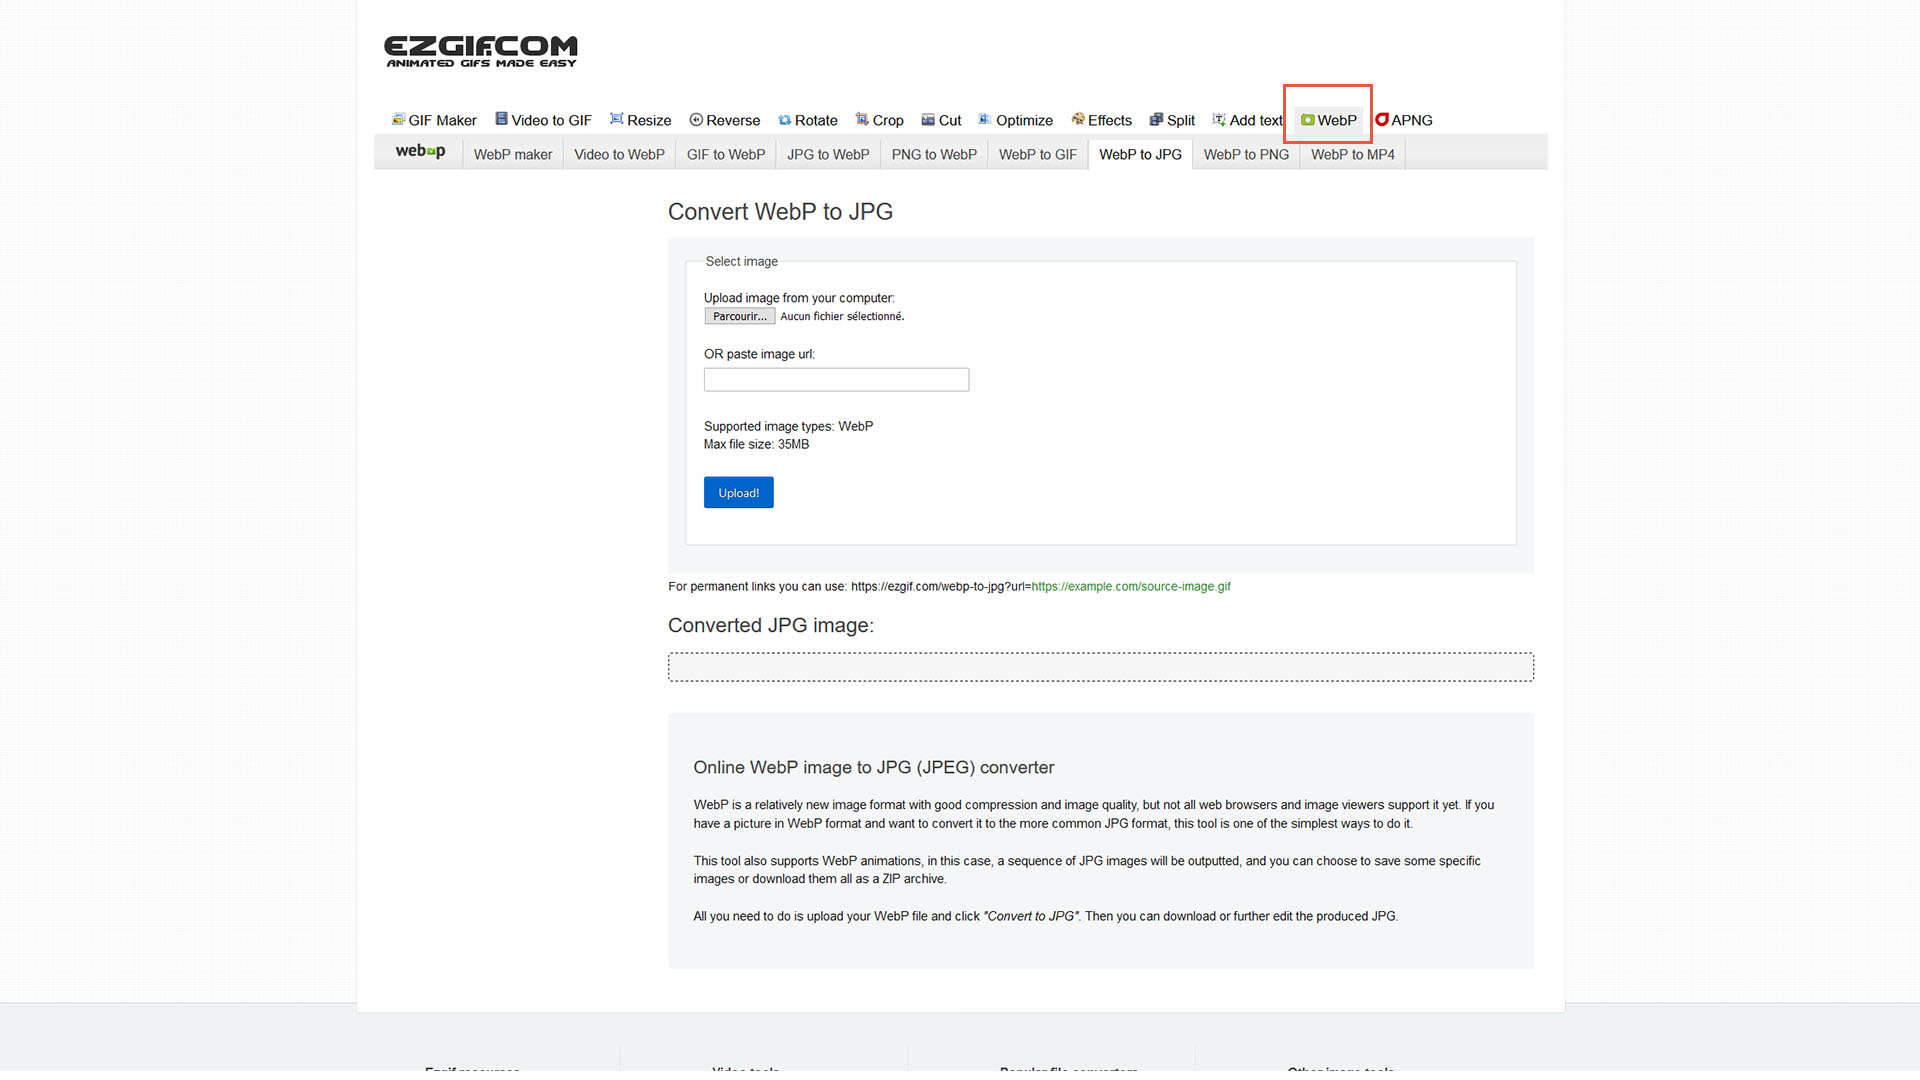This screenshot has width=1920, height=1080.
Task: Select the WebP menu item
Action: [1329, 120]
